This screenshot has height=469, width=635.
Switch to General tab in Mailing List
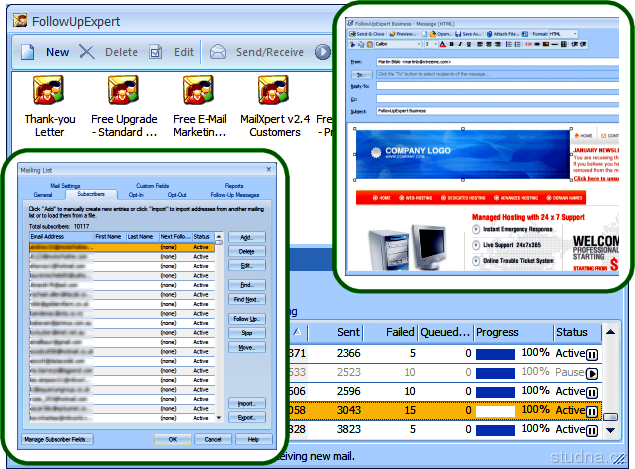[x=43, y=195]
